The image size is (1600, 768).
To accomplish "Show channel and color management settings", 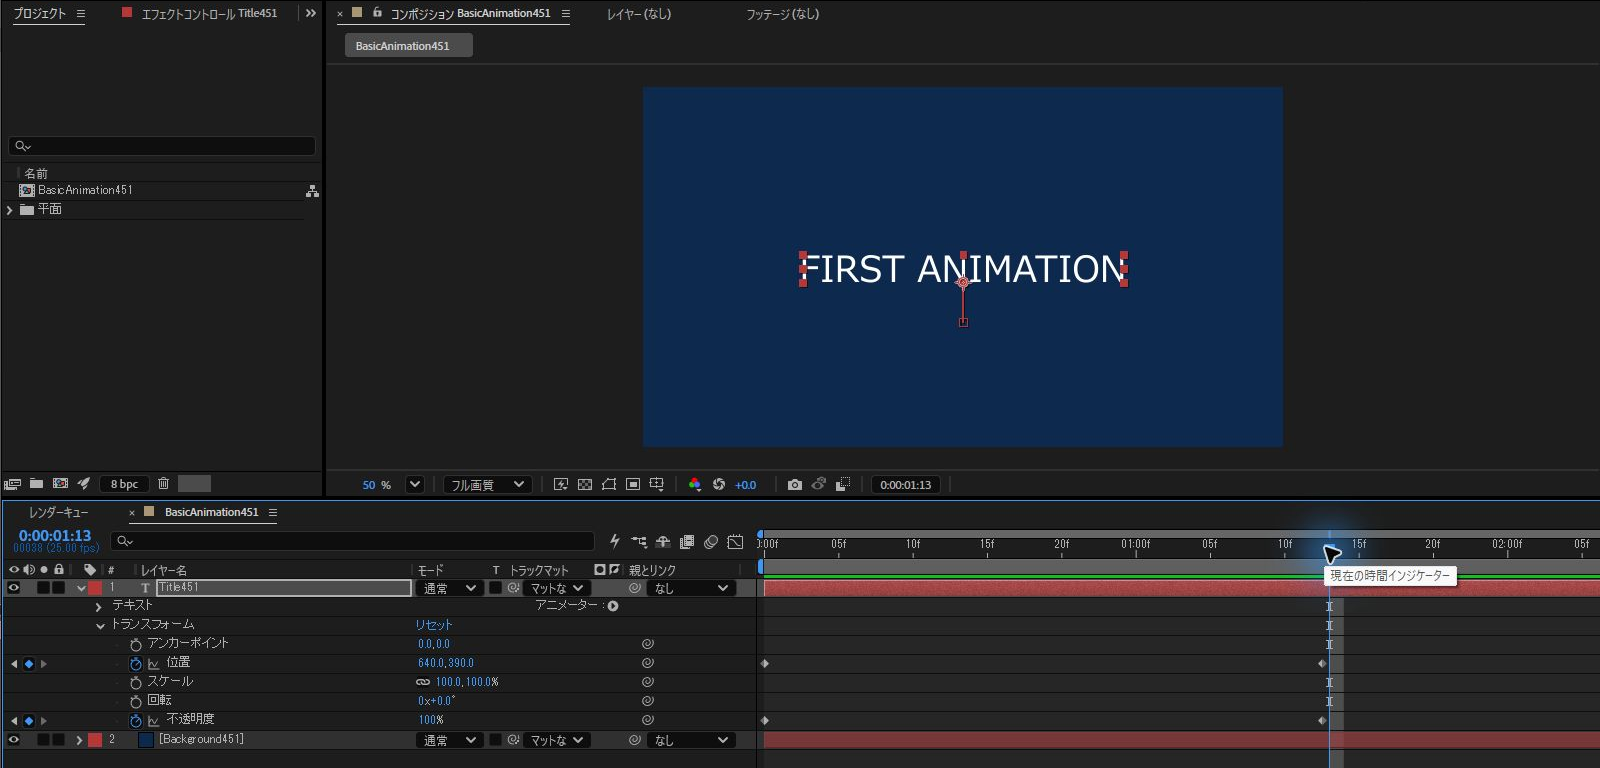I will (x=695, y=485).
